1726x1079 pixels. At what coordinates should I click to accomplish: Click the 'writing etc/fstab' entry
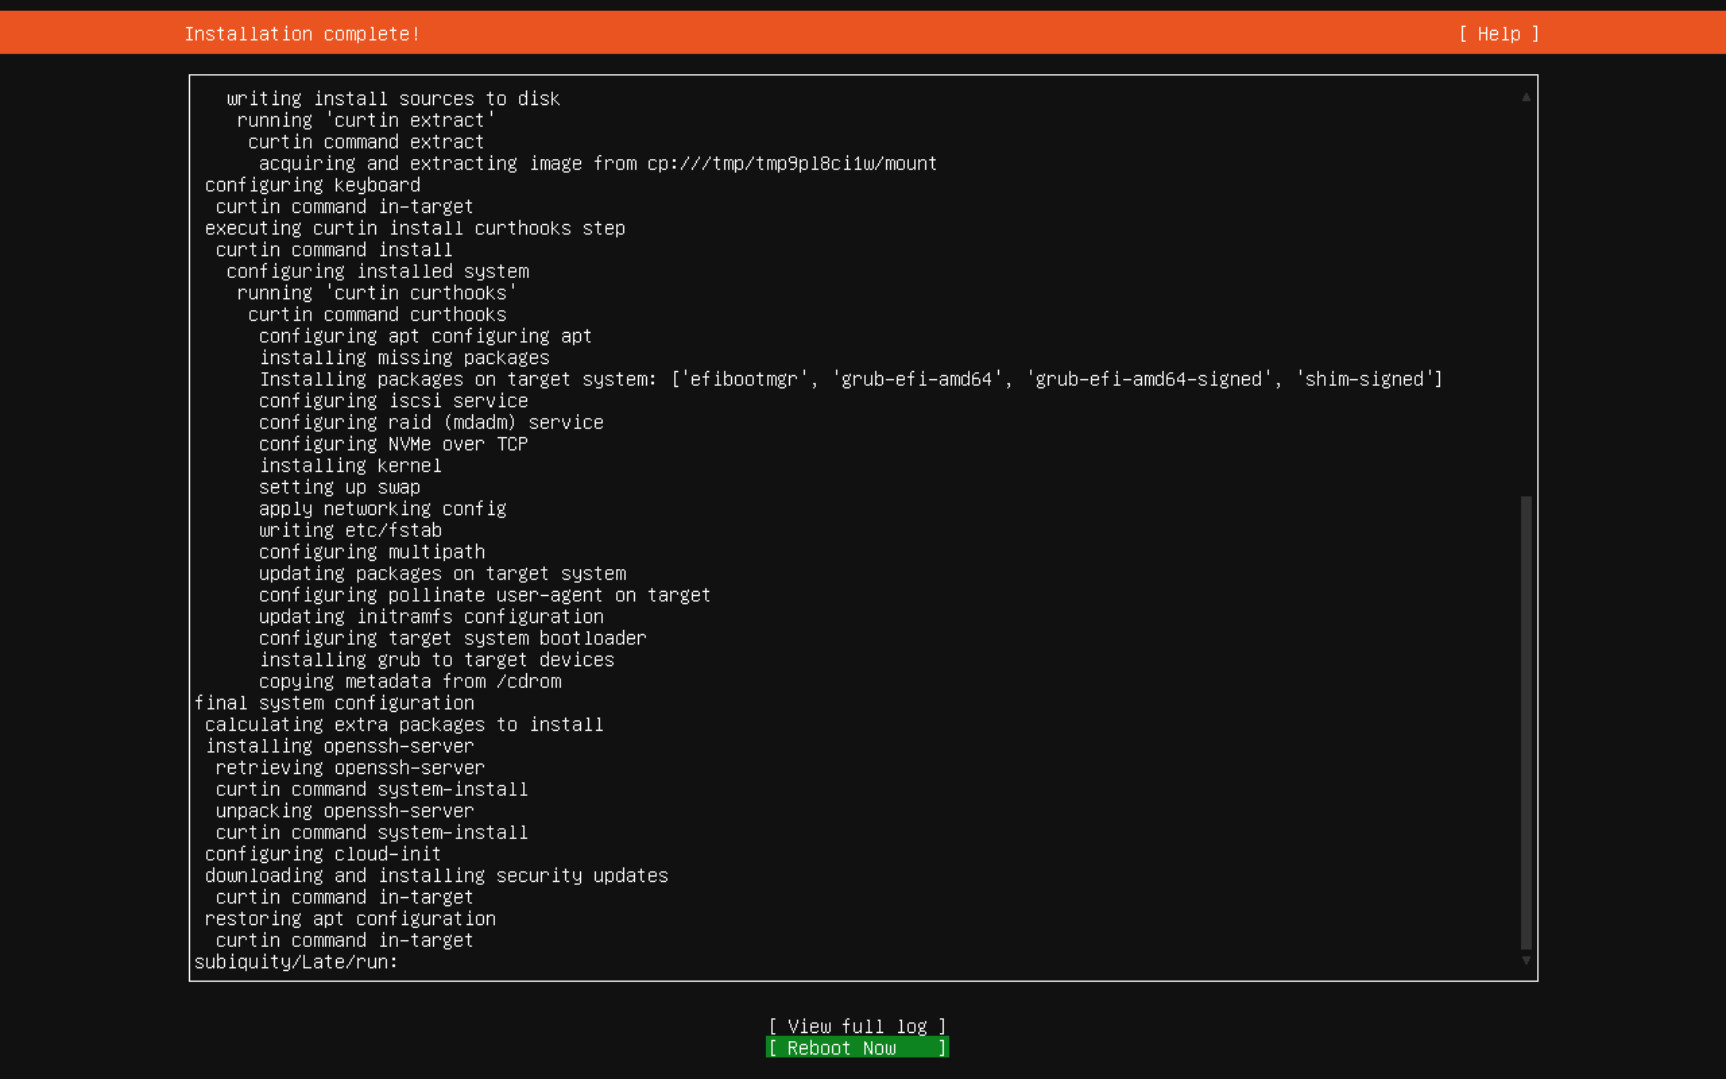point(350,530)
